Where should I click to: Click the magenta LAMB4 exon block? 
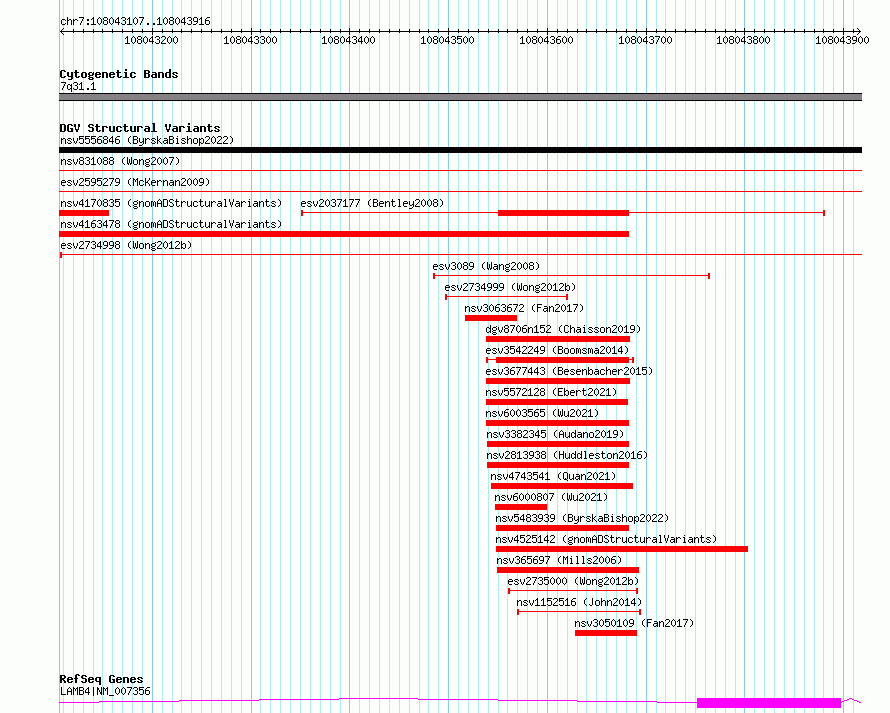click(x=769, y=703)
